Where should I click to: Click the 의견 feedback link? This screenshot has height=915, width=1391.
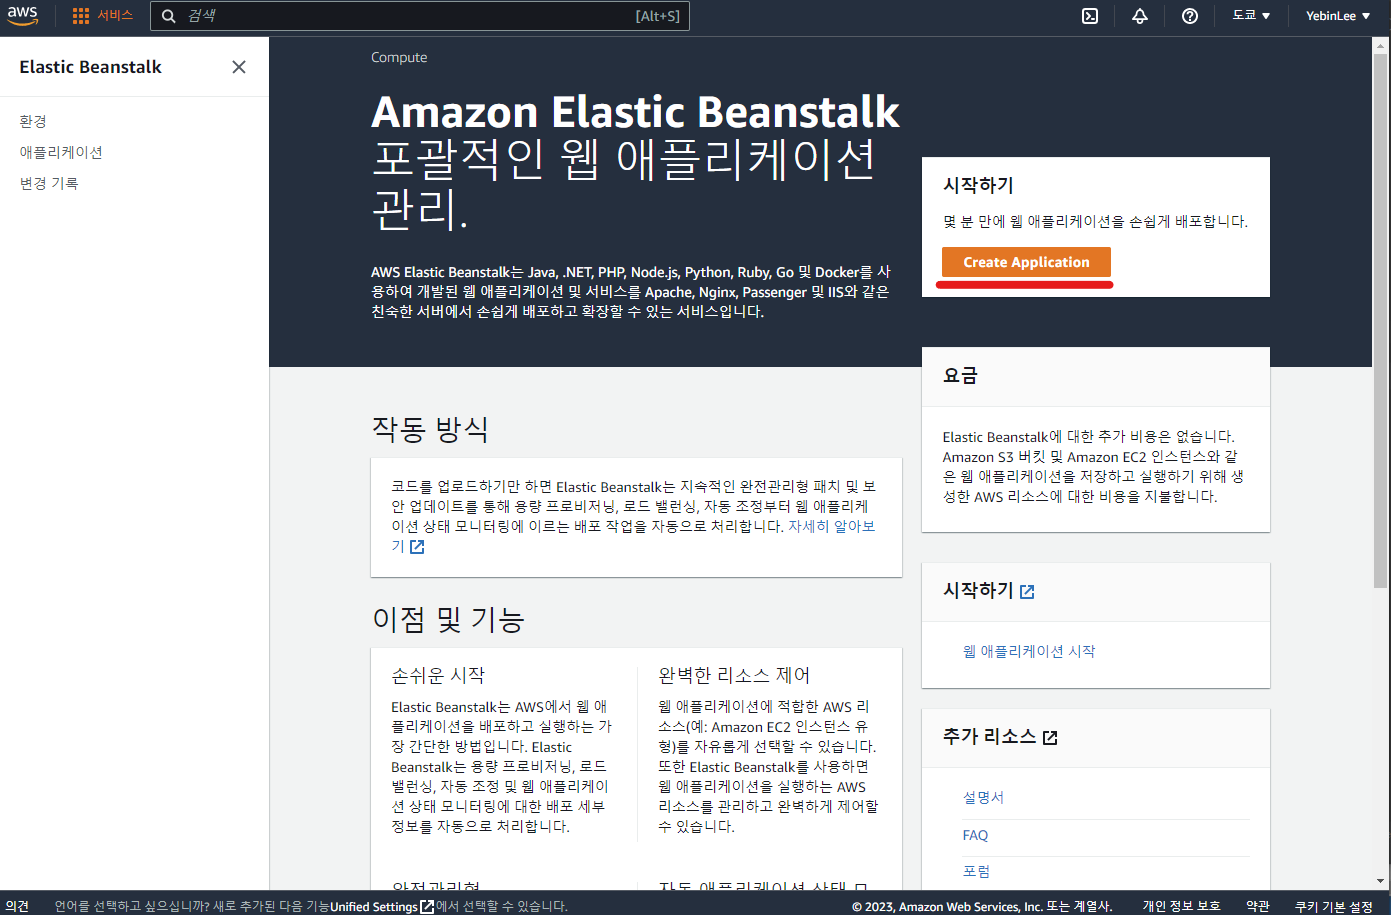click(x=17, y=906)
